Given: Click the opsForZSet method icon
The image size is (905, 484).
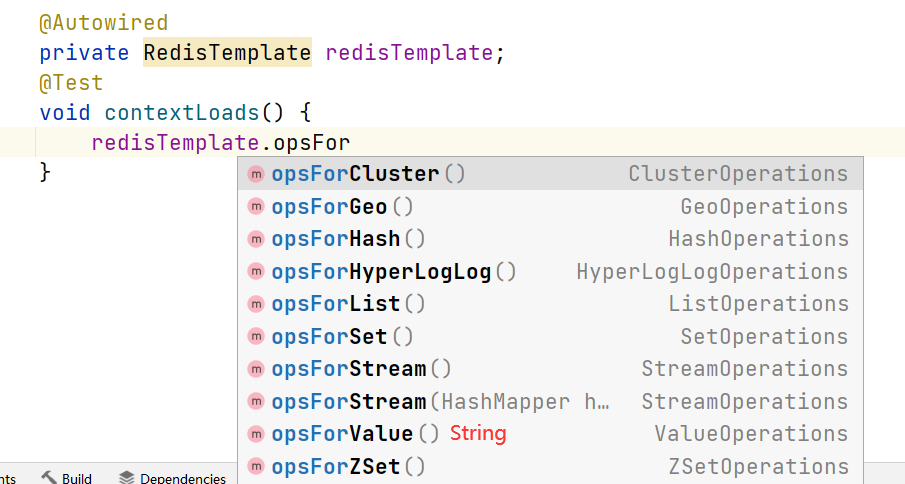Looking at the screenshot, I should [x=256, y=467].
